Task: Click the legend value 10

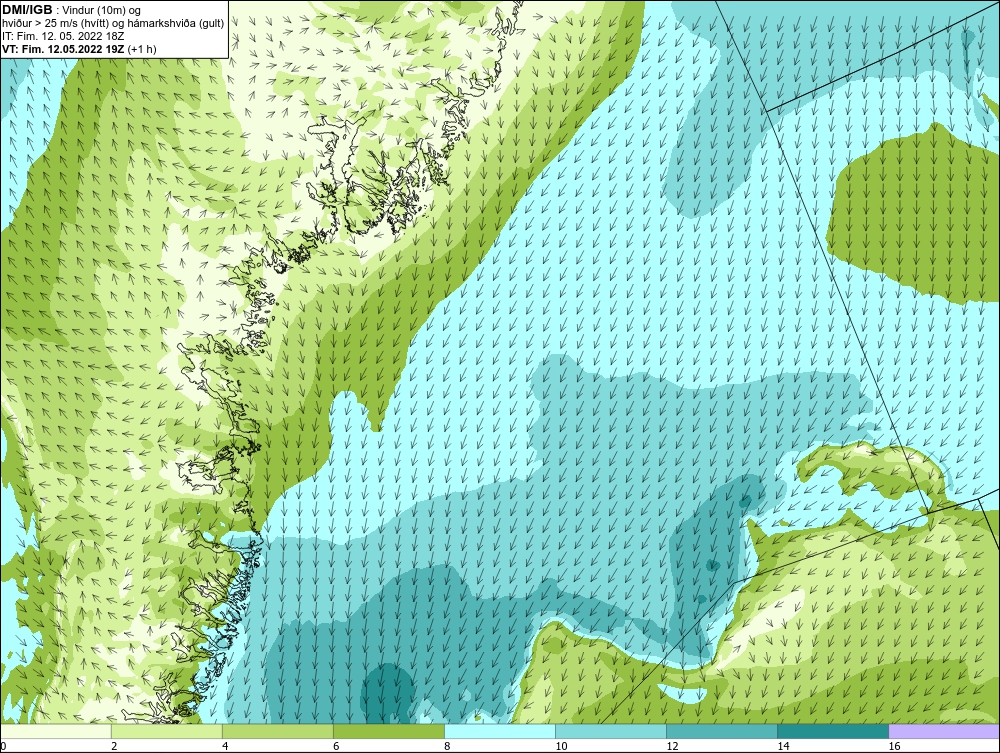Action: click(x=561, y=746)
